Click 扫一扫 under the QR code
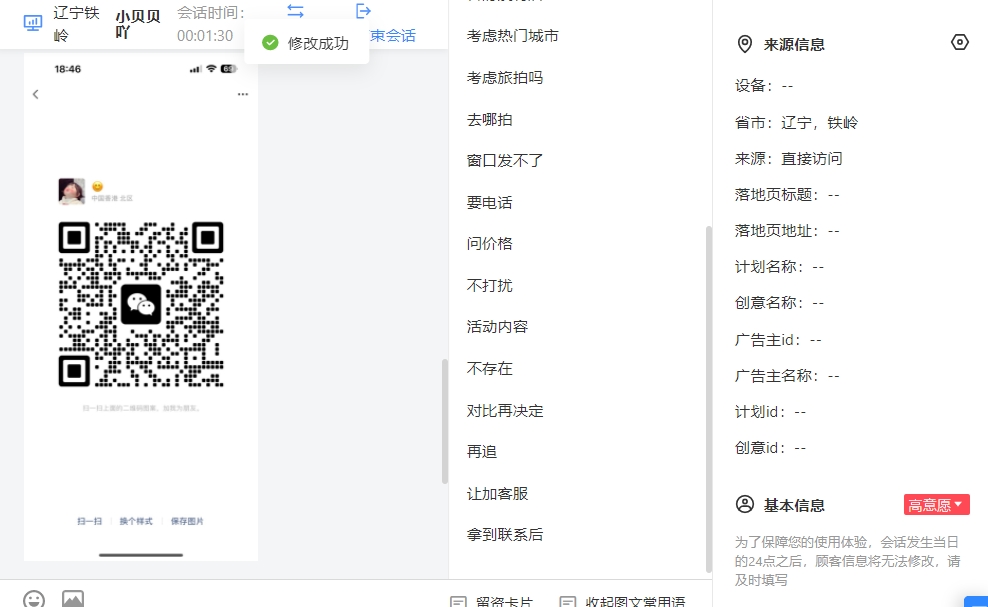 (89, 521)
